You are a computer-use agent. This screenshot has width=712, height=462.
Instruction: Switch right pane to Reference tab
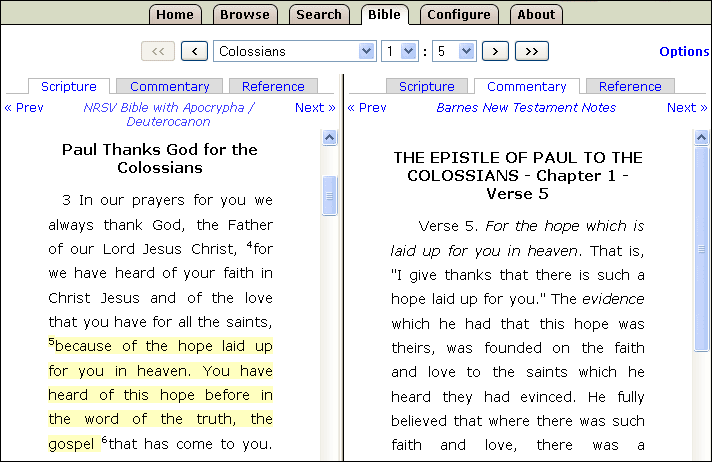point(630,86)
